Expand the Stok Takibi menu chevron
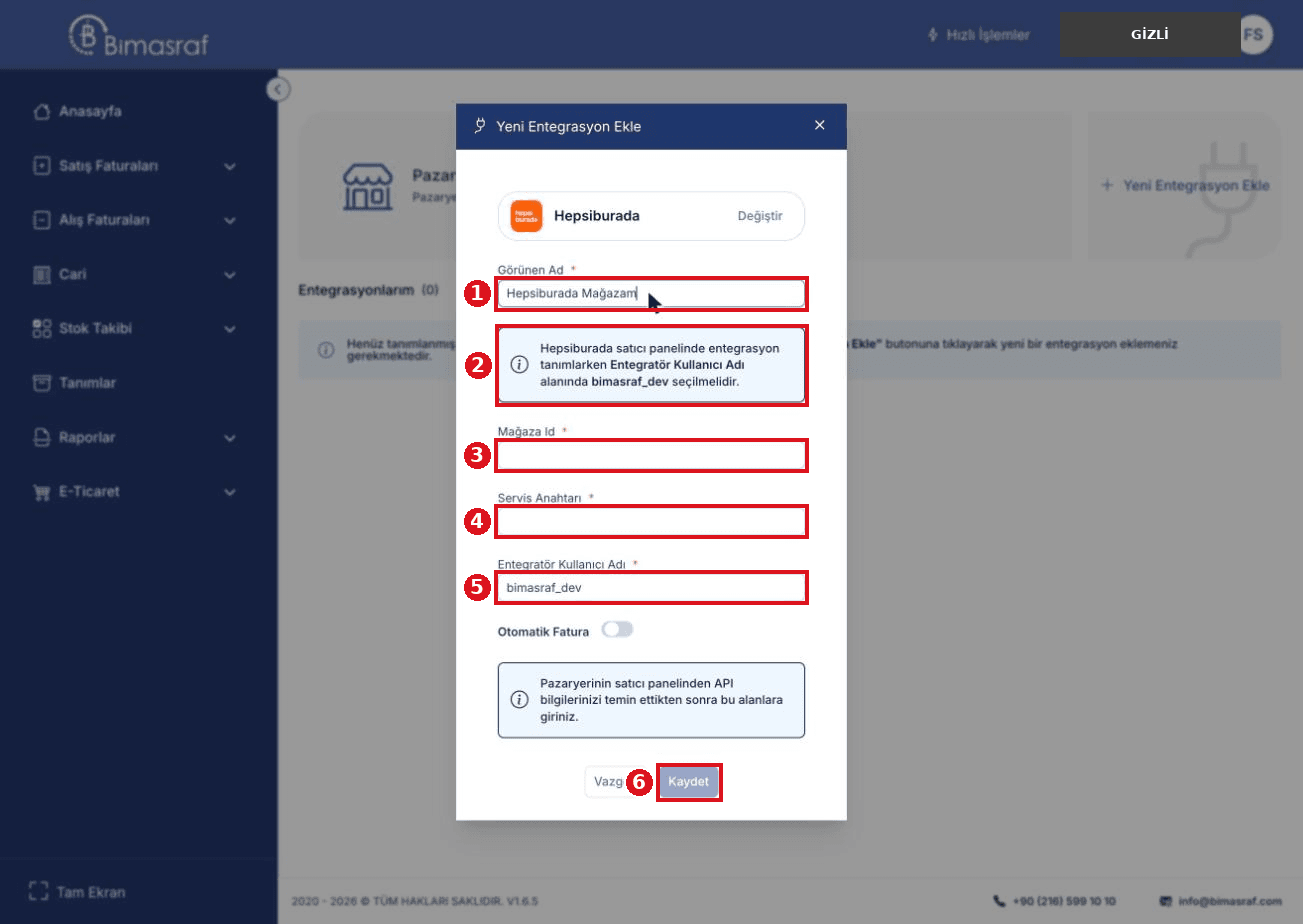Viewport: 1303px width, 924px height. (x=230, y=329)
